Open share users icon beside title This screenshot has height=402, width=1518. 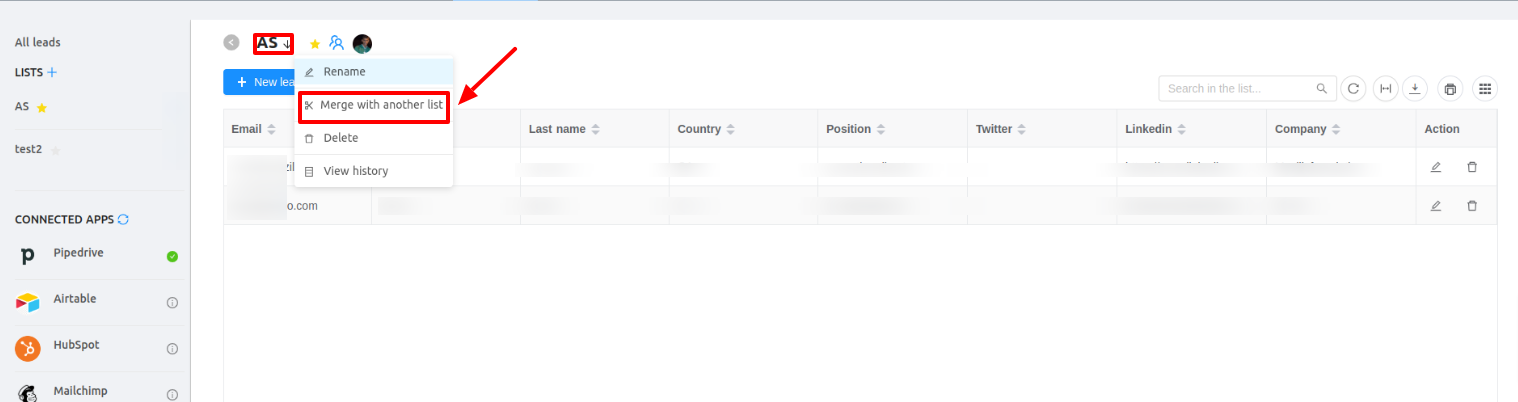coord(337,43)
